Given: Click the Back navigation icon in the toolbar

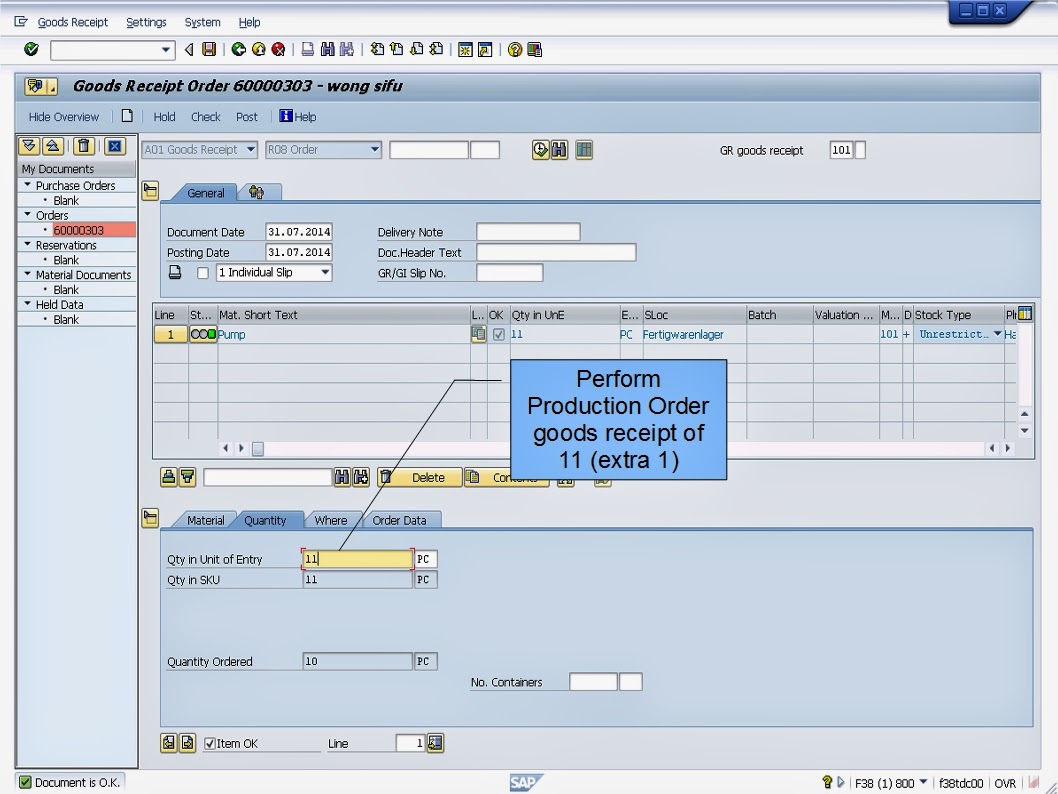Looking at the screenshot, I should click(239, 50).
